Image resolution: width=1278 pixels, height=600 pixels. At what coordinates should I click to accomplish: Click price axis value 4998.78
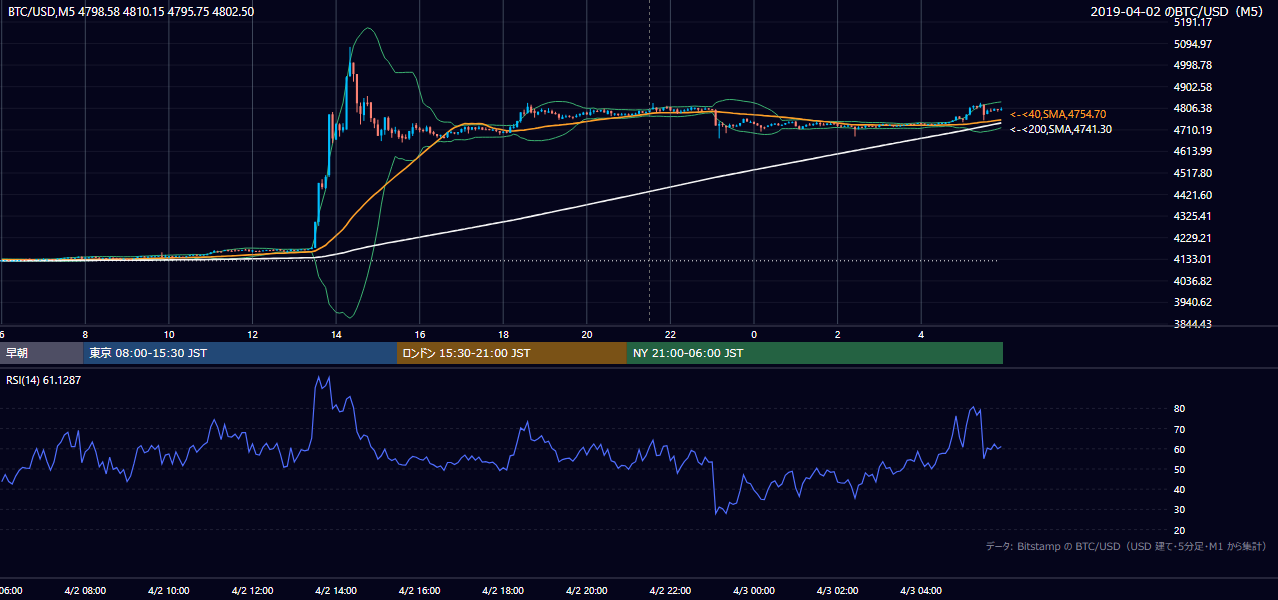coord(1192,65)
